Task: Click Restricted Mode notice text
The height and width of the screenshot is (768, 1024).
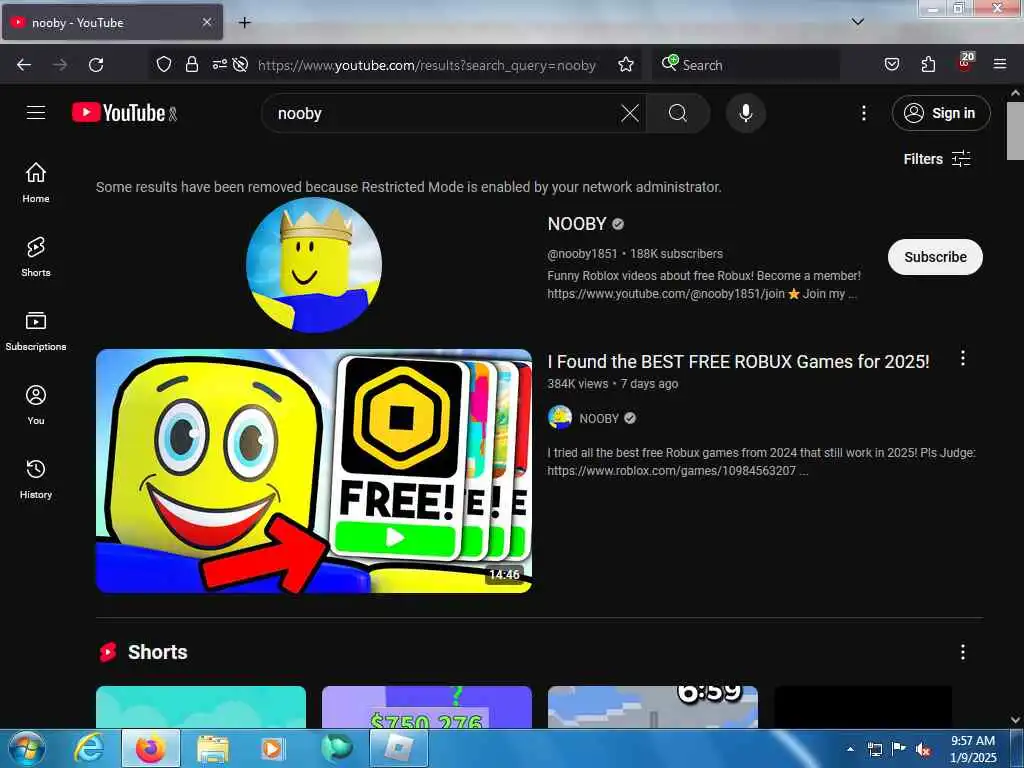Action: point(409,187)
